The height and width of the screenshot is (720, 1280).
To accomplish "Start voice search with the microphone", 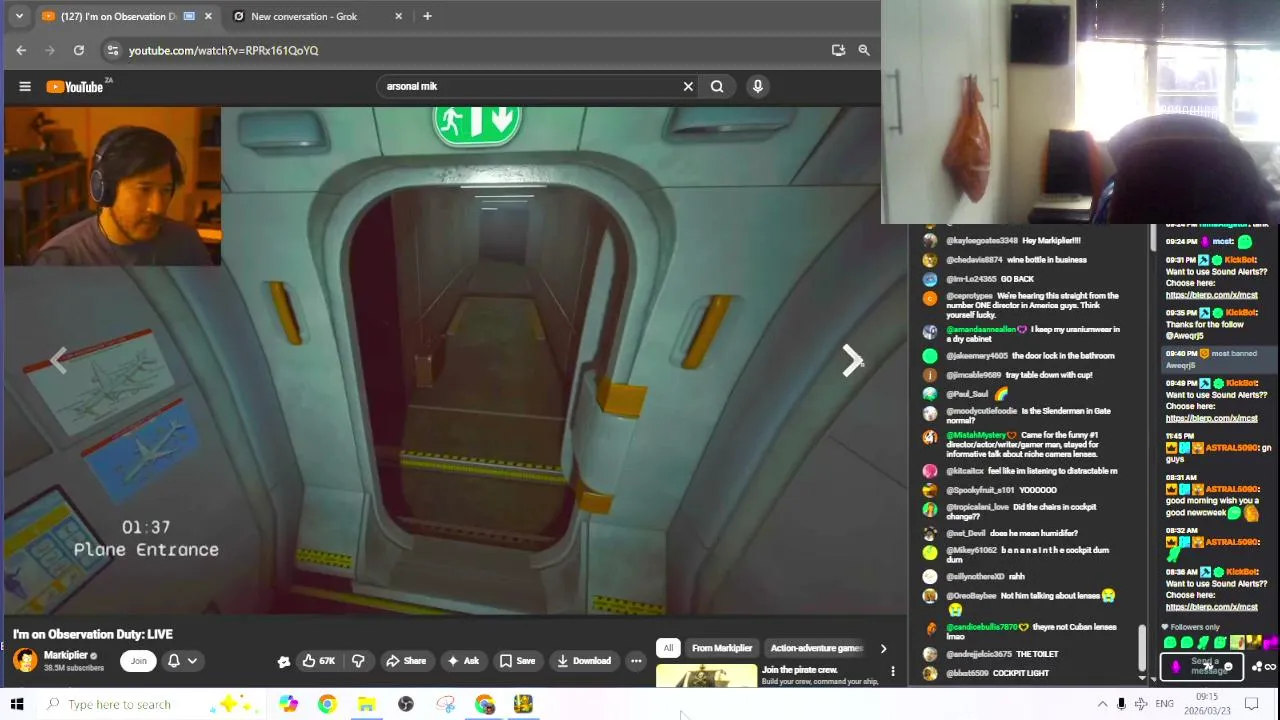I will (x=758, y=86).
